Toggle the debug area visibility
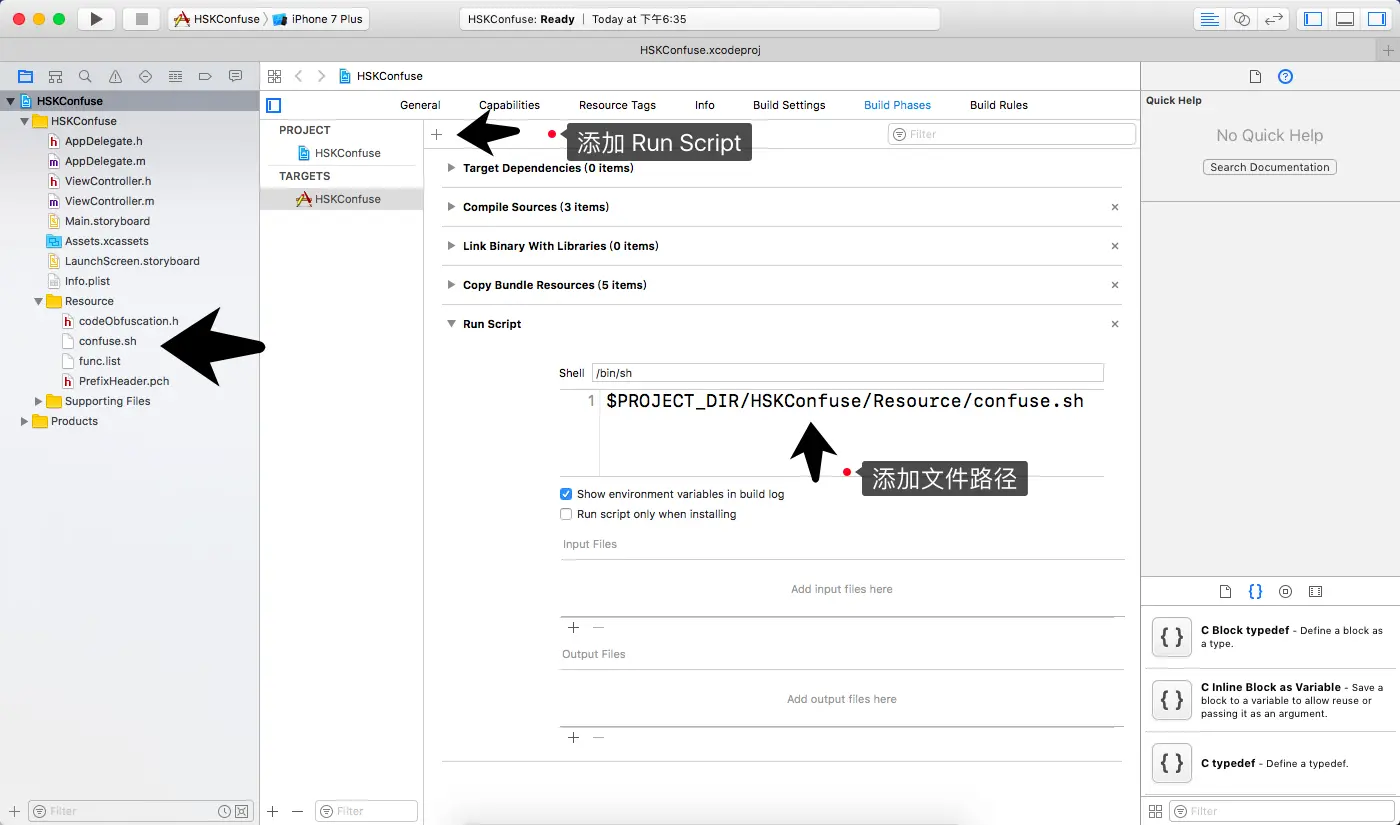Screen dimensions: 1400x825 tap(1345, 19)
